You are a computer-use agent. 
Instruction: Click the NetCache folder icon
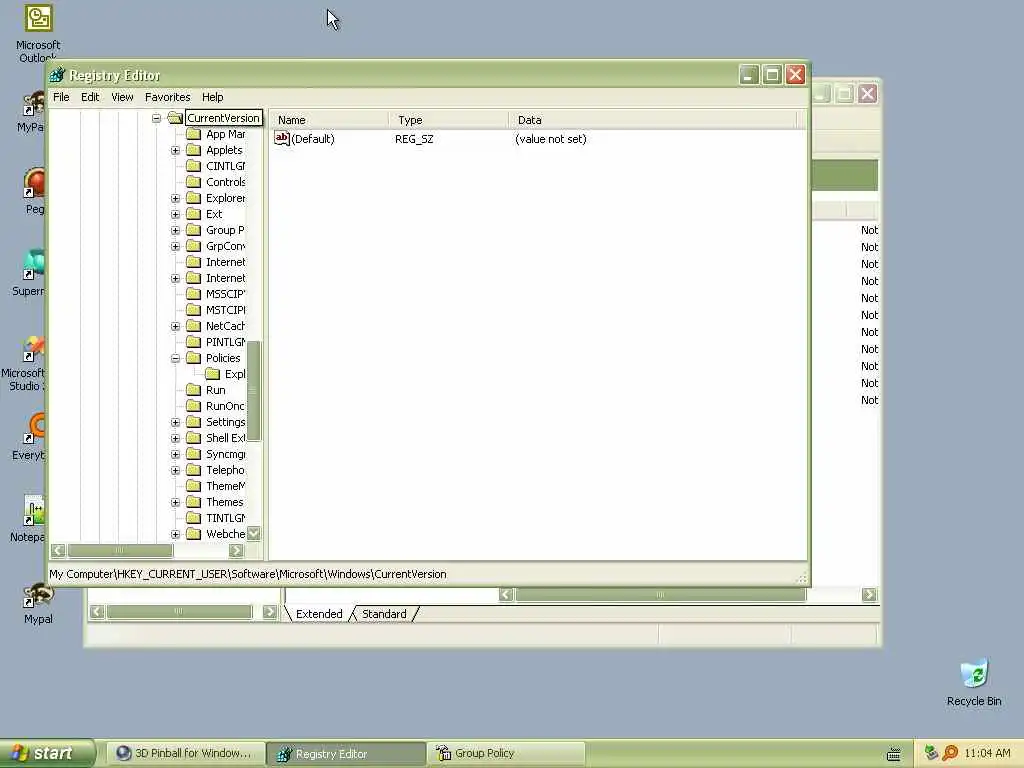[x=193, y=326]
